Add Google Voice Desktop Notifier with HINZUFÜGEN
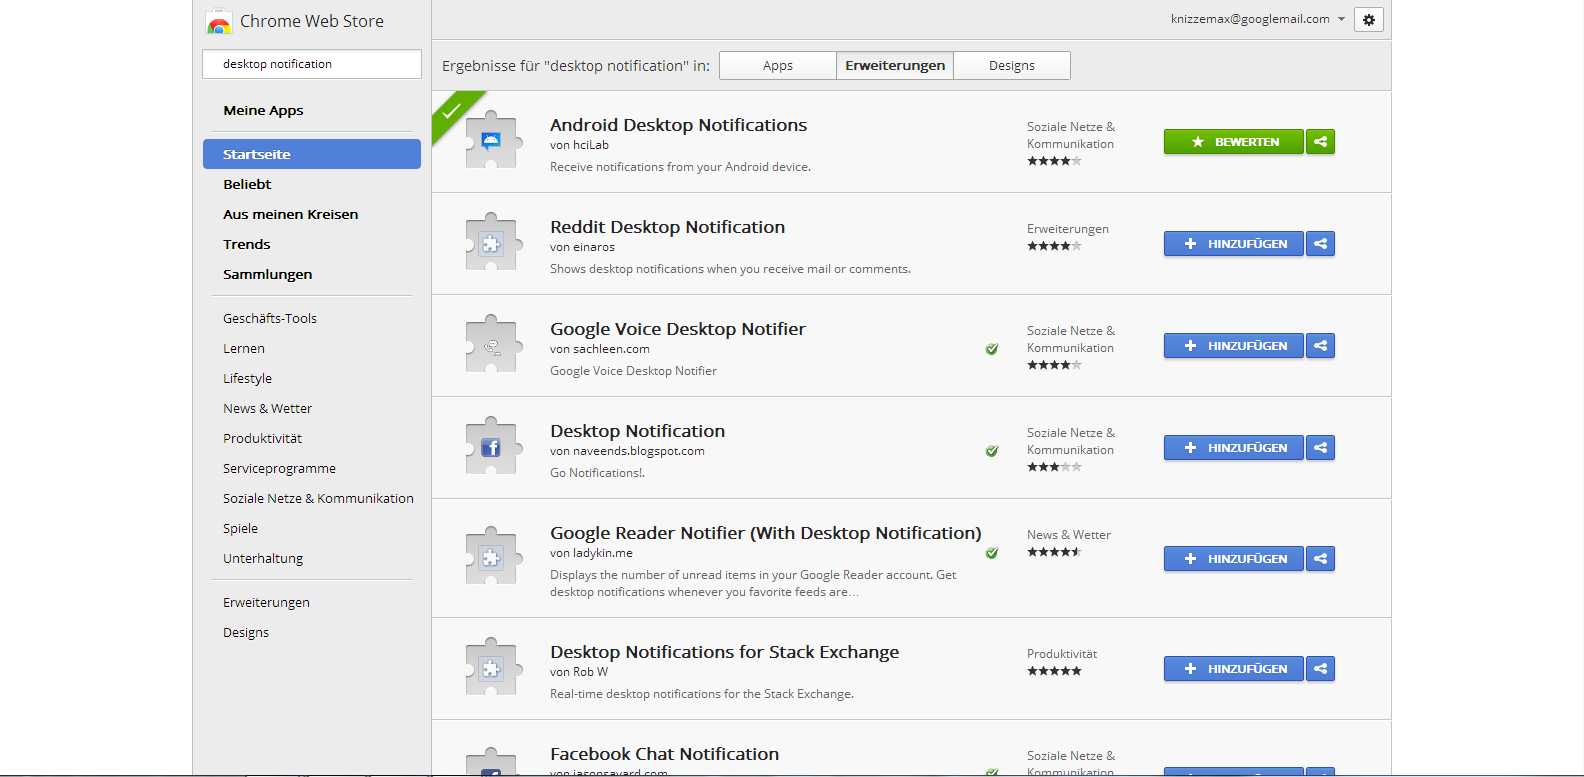Image resolution: width=1584 pixels, height=777 pixels. click(1234, 346)
